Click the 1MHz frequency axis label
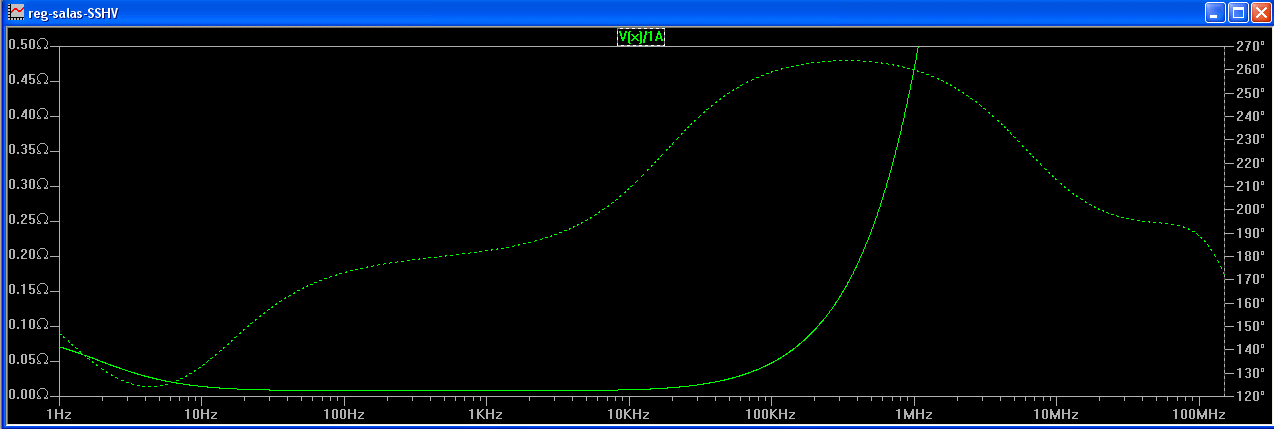 pyautogui.click(x=913, y=414)
